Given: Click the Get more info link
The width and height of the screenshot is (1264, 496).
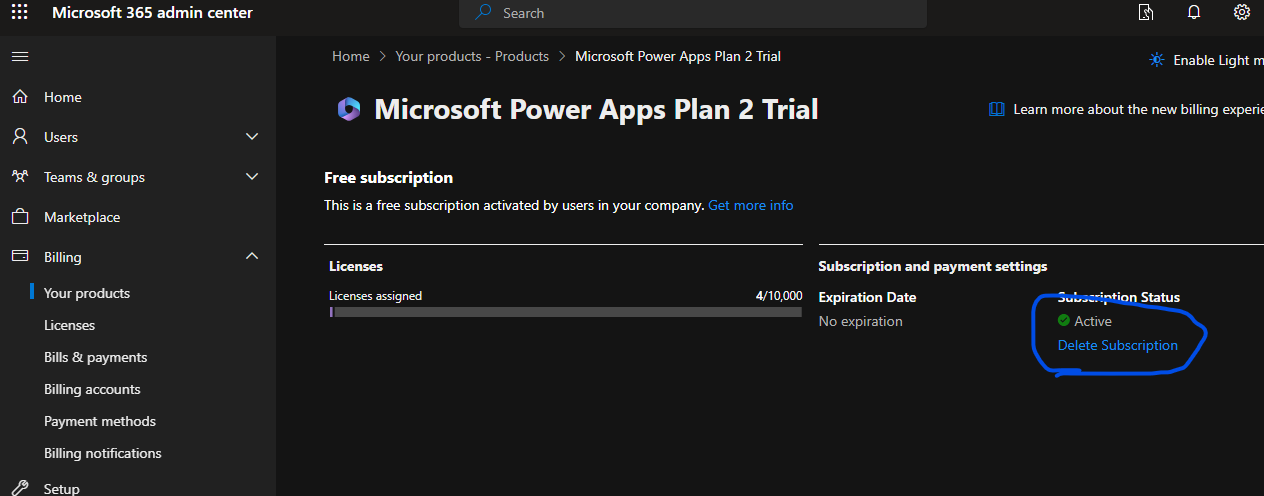Looking at the screenshot, I should (751, 205).
